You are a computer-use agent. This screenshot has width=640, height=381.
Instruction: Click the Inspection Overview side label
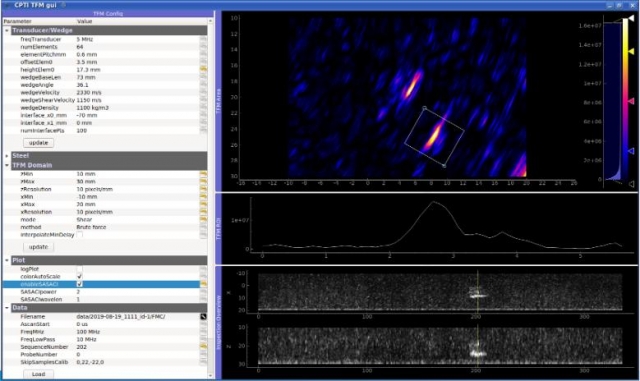(218, 322)
